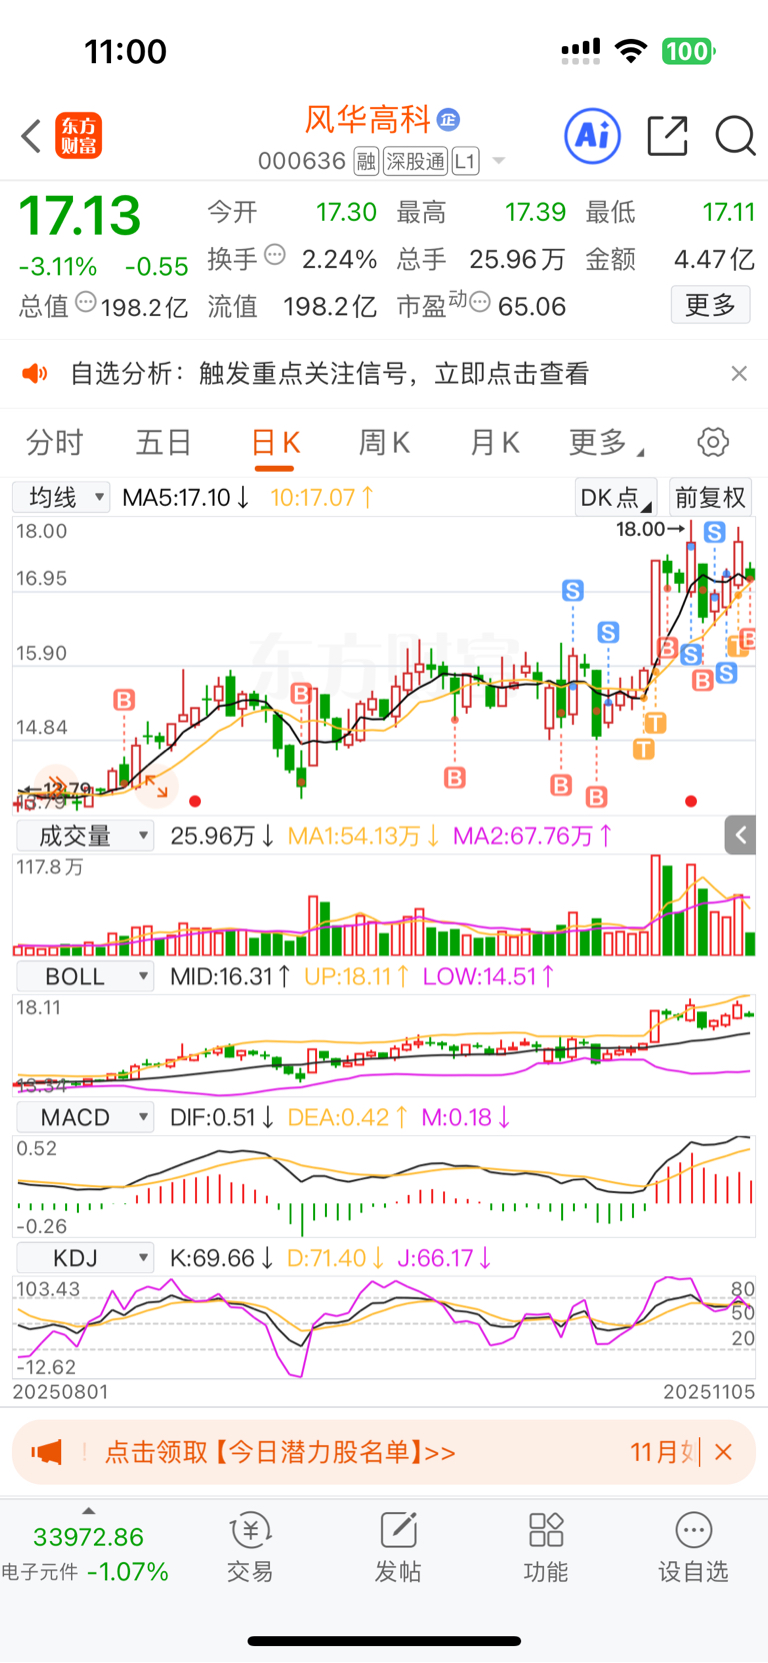Open the KDJ indicator dropdown
The image size is (768, 1663).
click(84, 1258)
